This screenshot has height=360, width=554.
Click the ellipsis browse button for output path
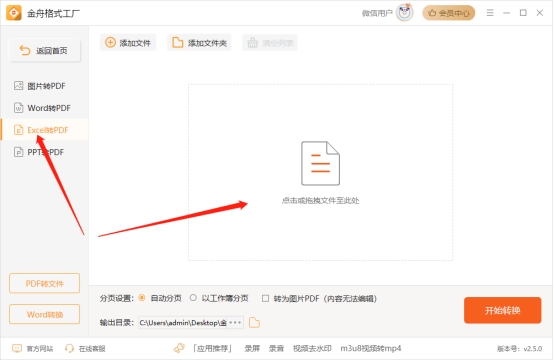pos(235,323)
